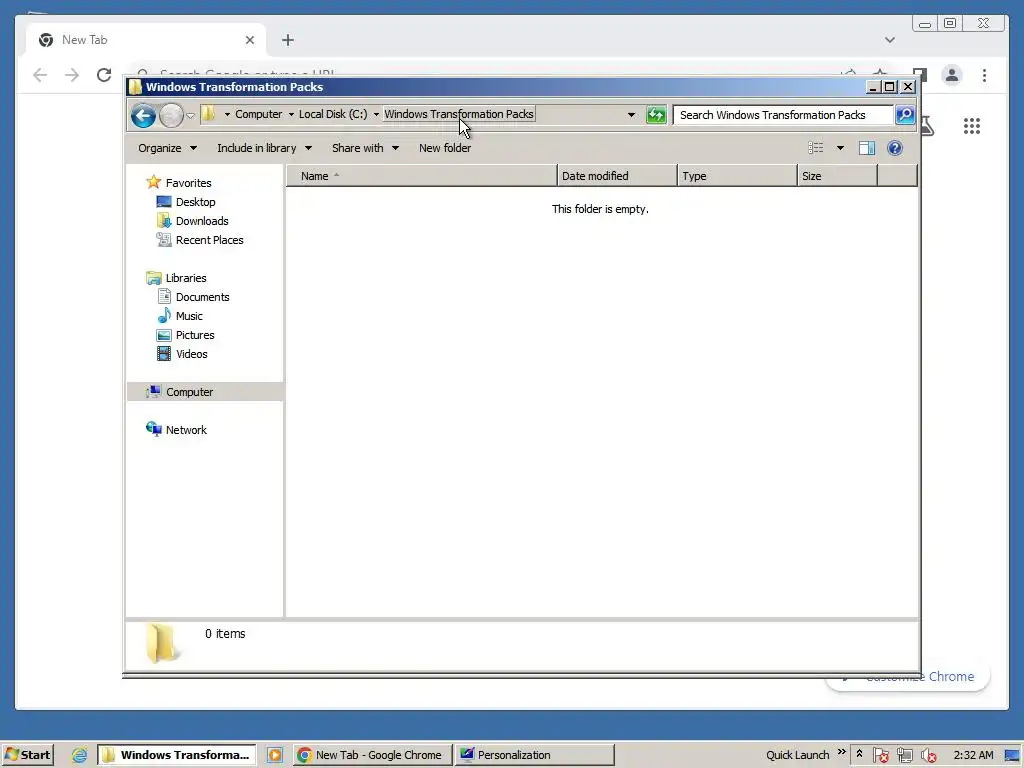Close the New Tab tab in Chrome
This screenshot has height=768, width=1024.
point(249,40)
